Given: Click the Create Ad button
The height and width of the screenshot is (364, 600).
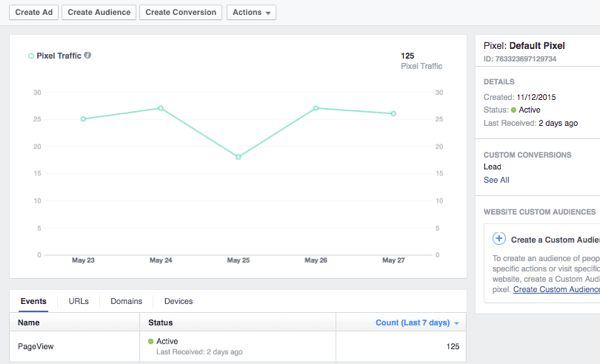Looking at the screenshot, I should point(34,12).
